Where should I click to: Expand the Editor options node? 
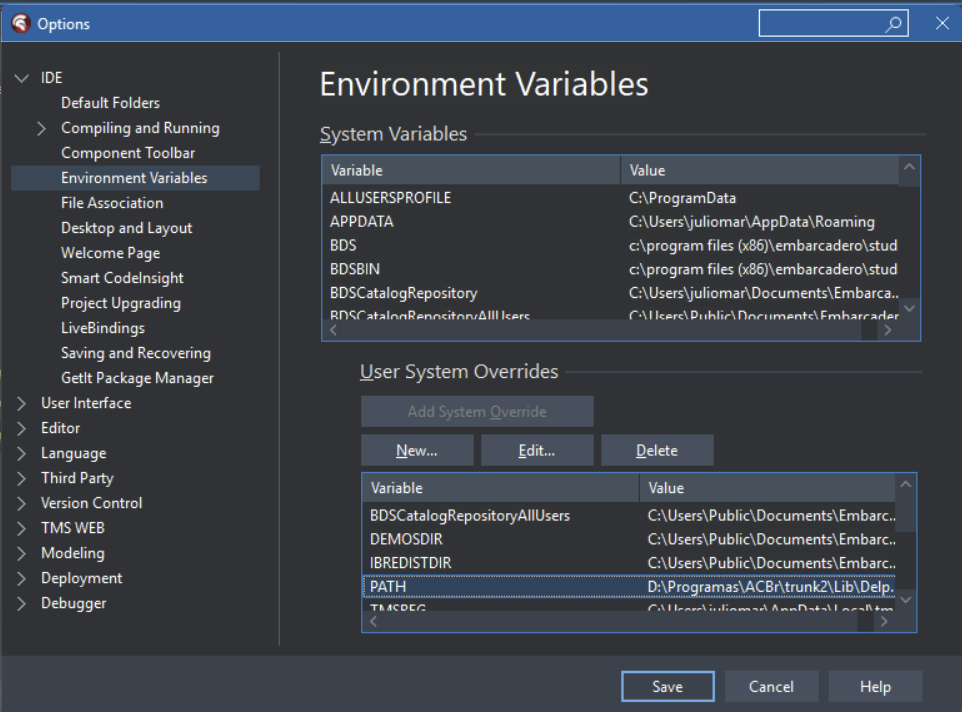[x=21, y=428]
